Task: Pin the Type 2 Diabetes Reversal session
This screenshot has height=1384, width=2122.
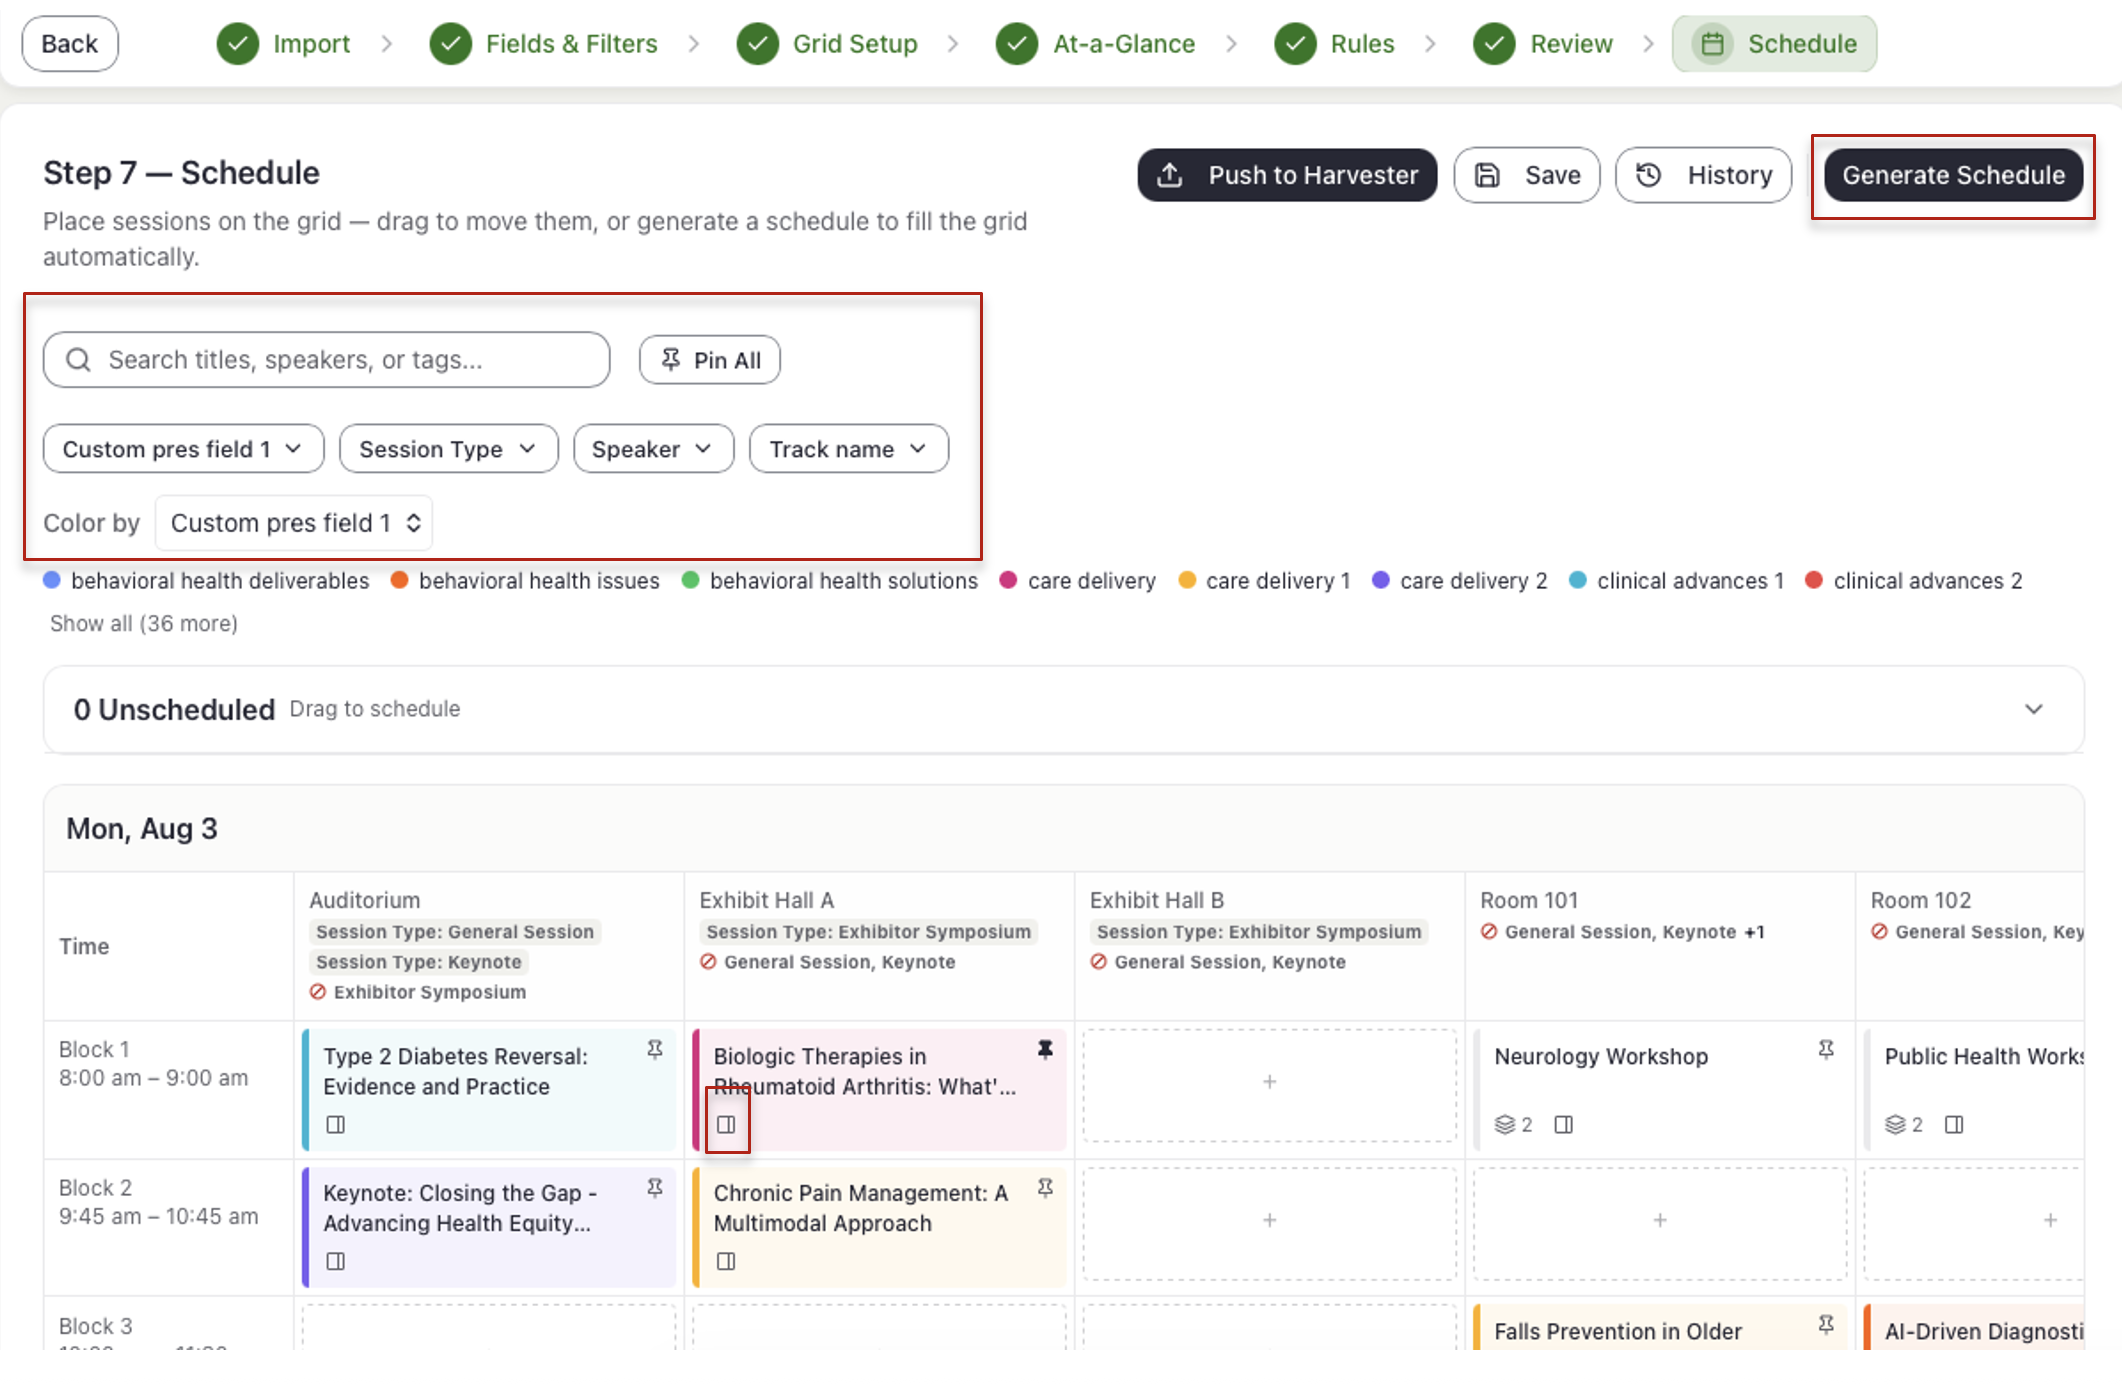Action: pos(655,1049)
